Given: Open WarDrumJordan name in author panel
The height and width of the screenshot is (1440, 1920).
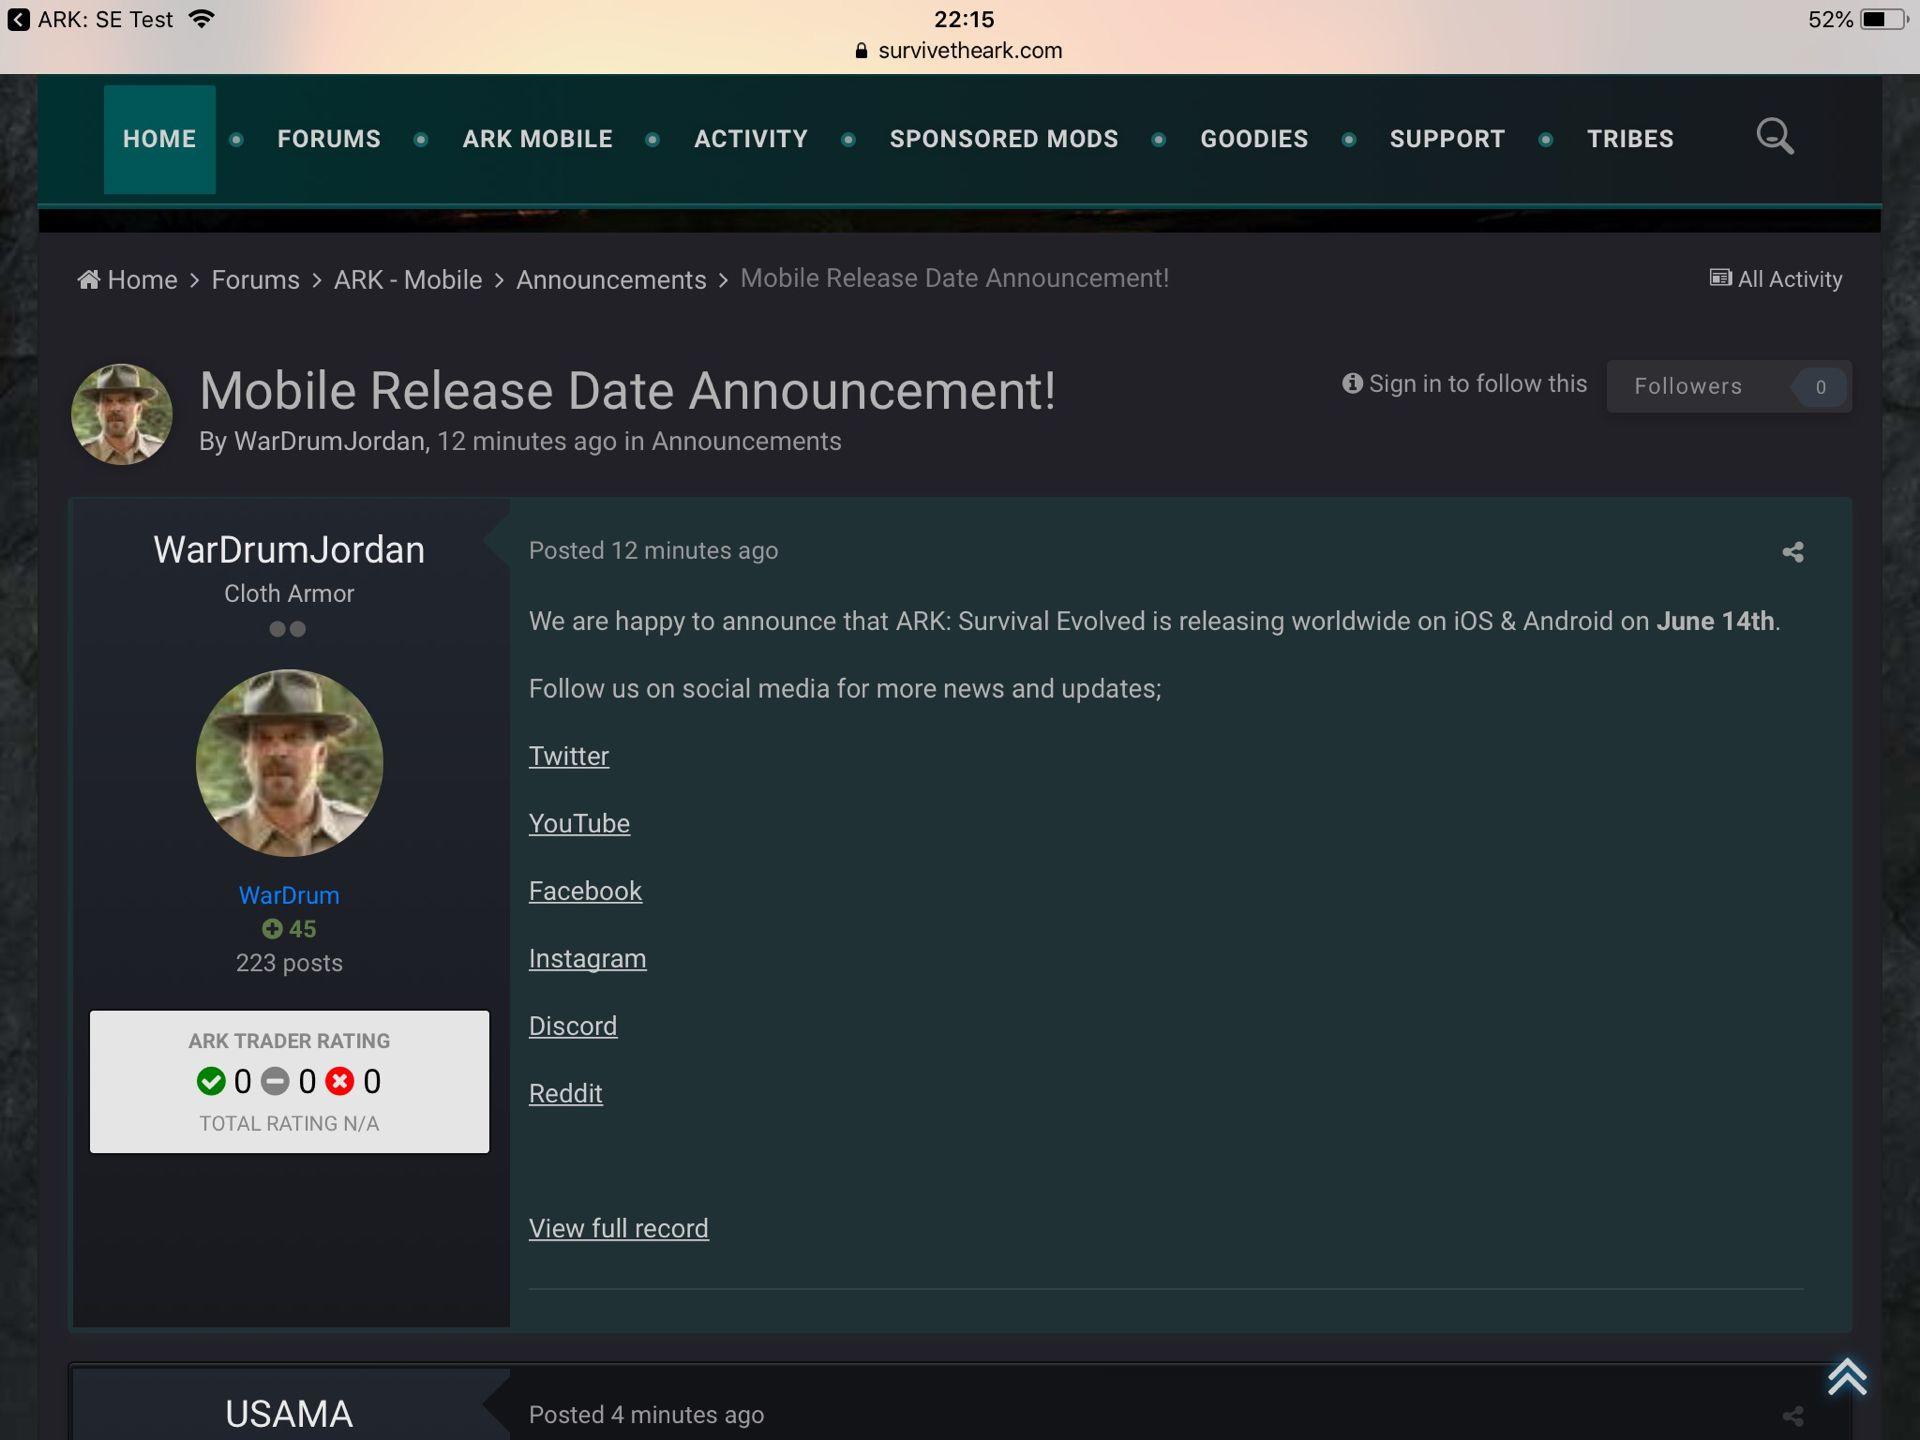Looking at the screenshot, I should pyautogui.click(x=289, y=550).
